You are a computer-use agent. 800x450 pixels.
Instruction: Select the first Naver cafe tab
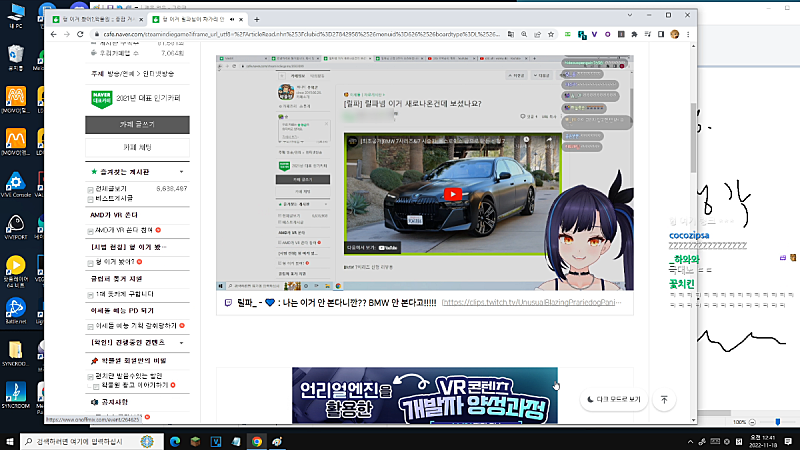click(104, 19)
